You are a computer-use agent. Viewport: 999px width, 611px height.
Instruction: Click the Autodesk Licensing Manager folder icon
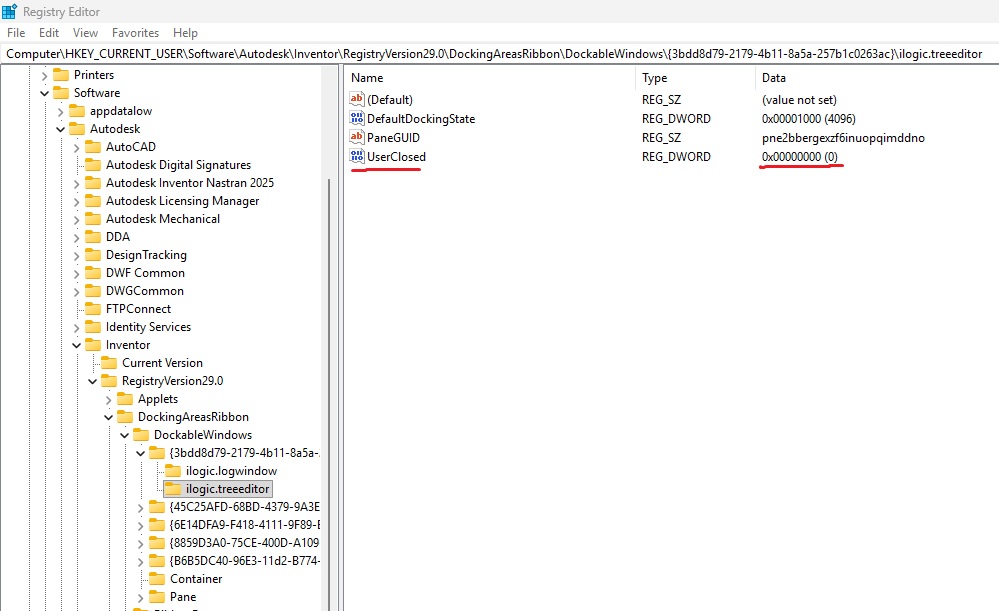pos(93,201)
